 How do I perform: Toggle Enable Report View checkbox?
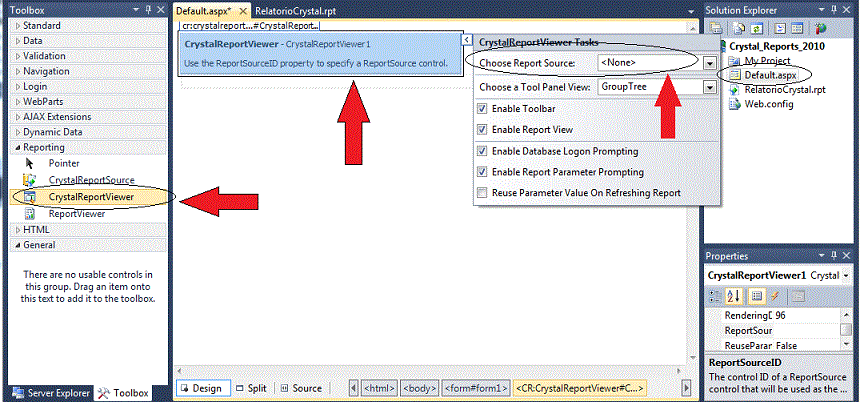click(482, 130)
